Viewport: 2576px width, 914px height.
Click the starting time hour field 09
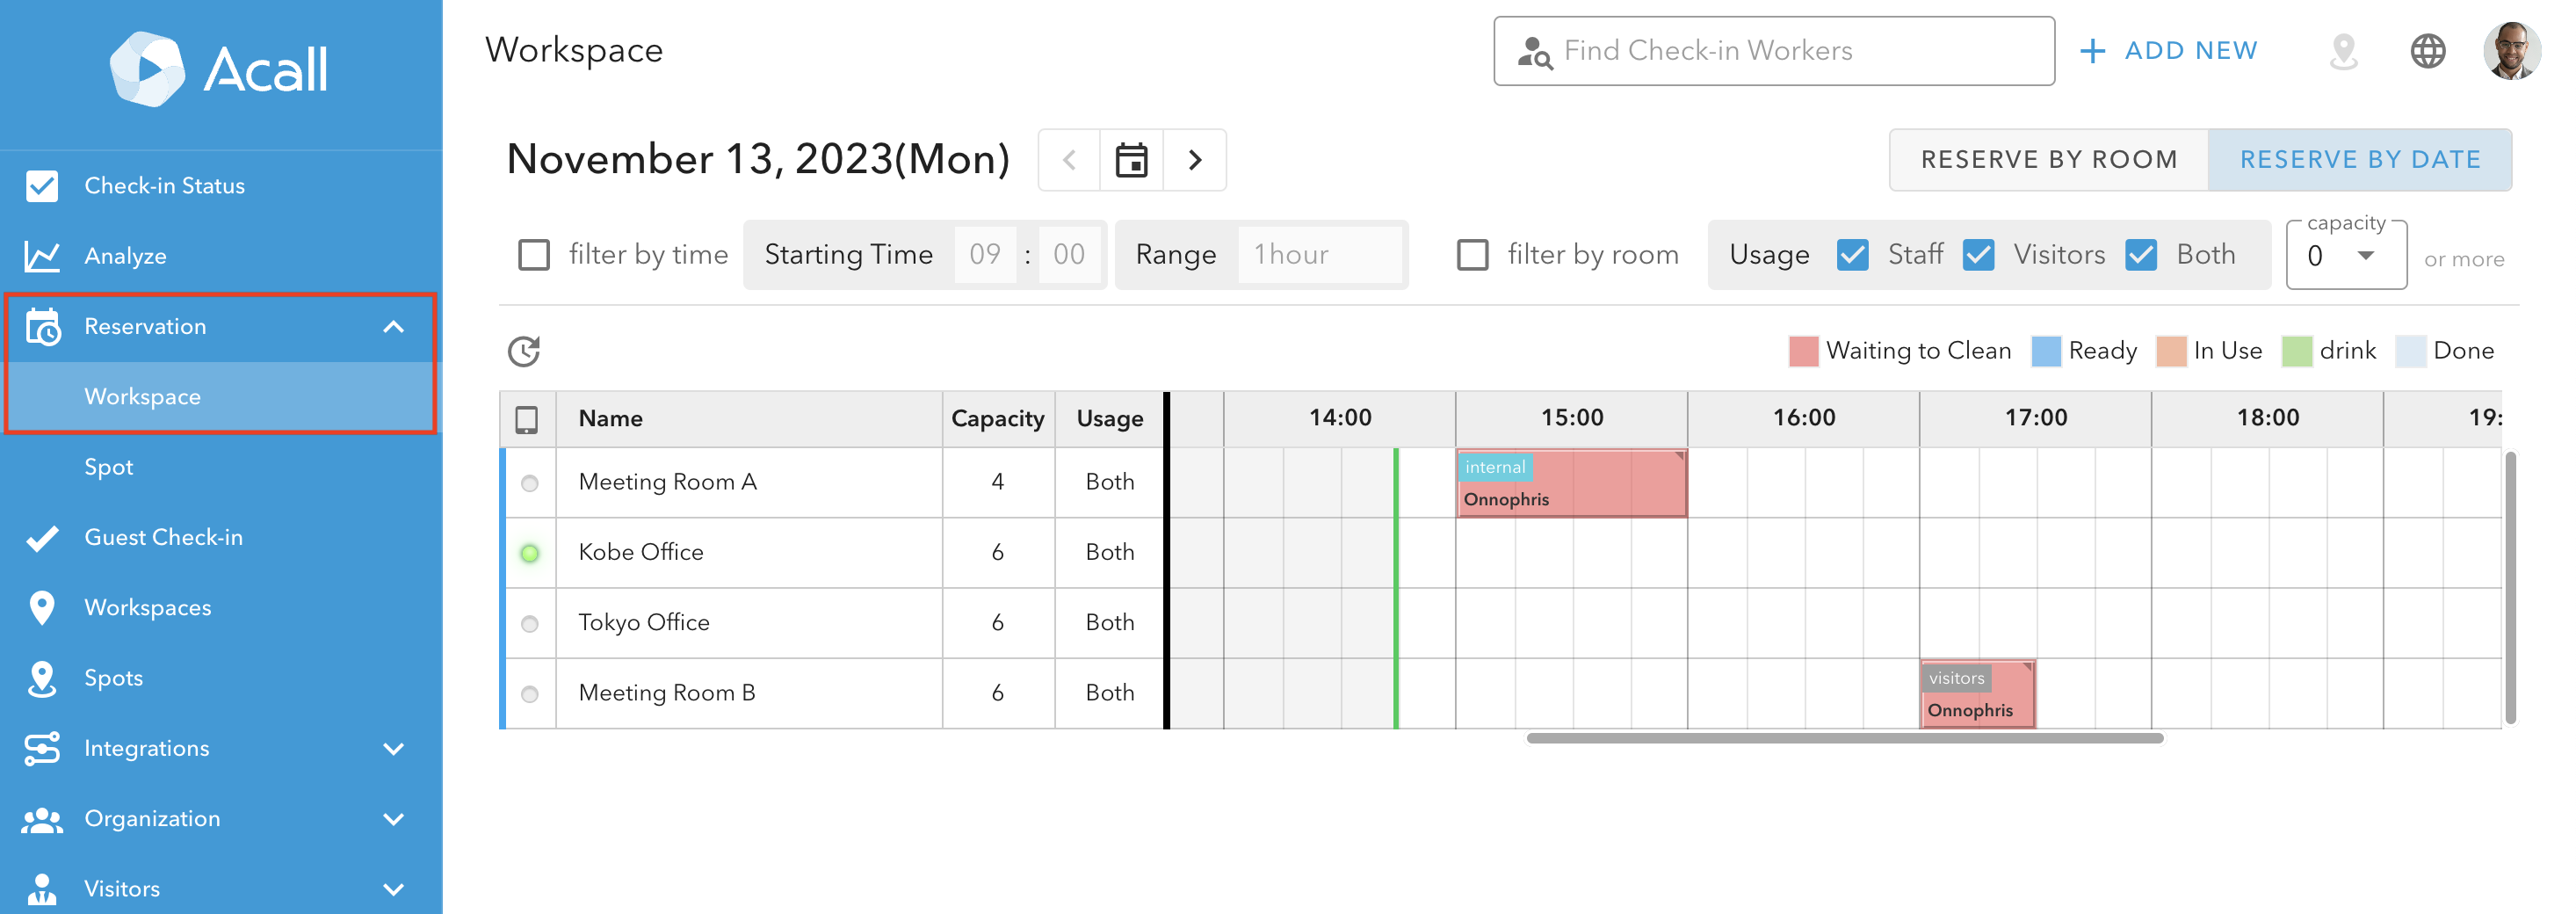(x=985, y=255)
